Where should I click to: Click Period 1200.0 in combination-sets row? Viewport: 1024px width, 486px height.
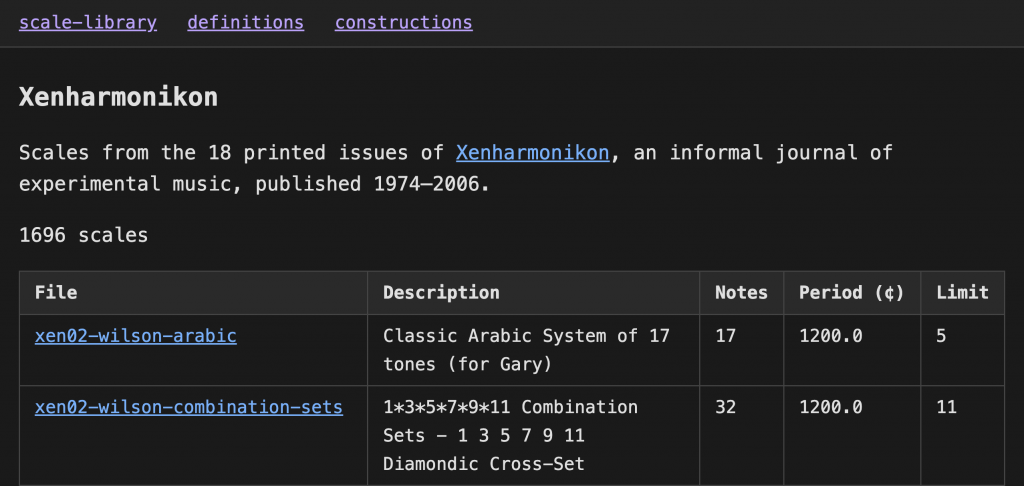pyautogui.click(x=831, y=408)
